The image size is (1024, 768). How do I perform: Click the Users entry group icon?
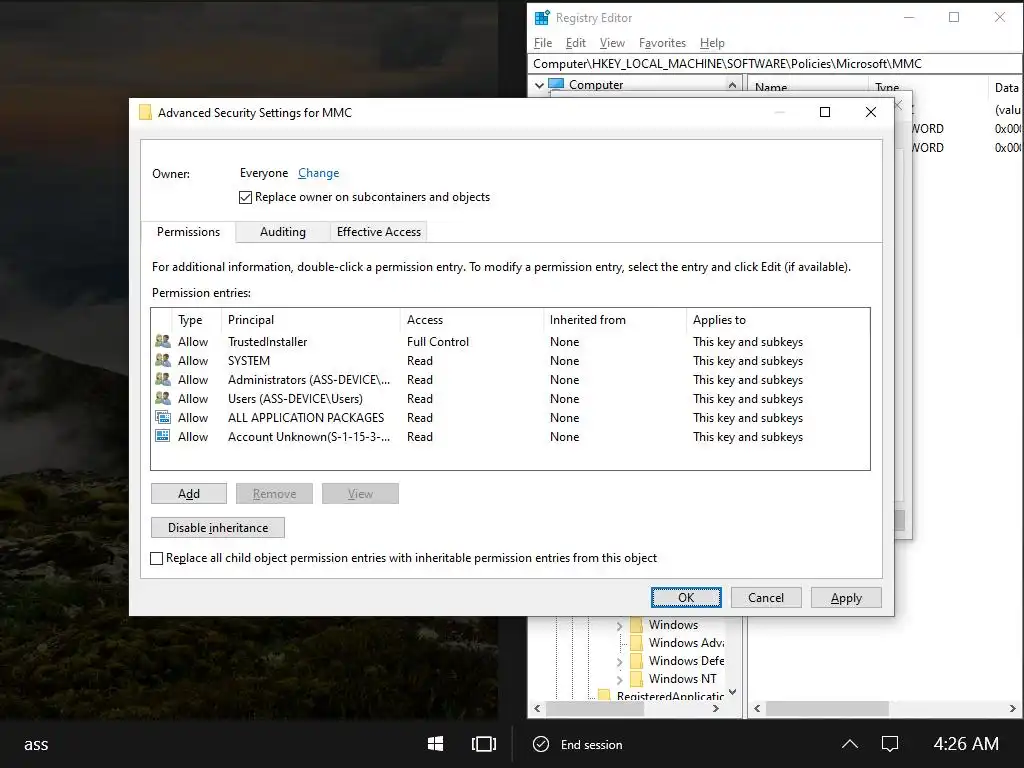[x=163, y=398]
